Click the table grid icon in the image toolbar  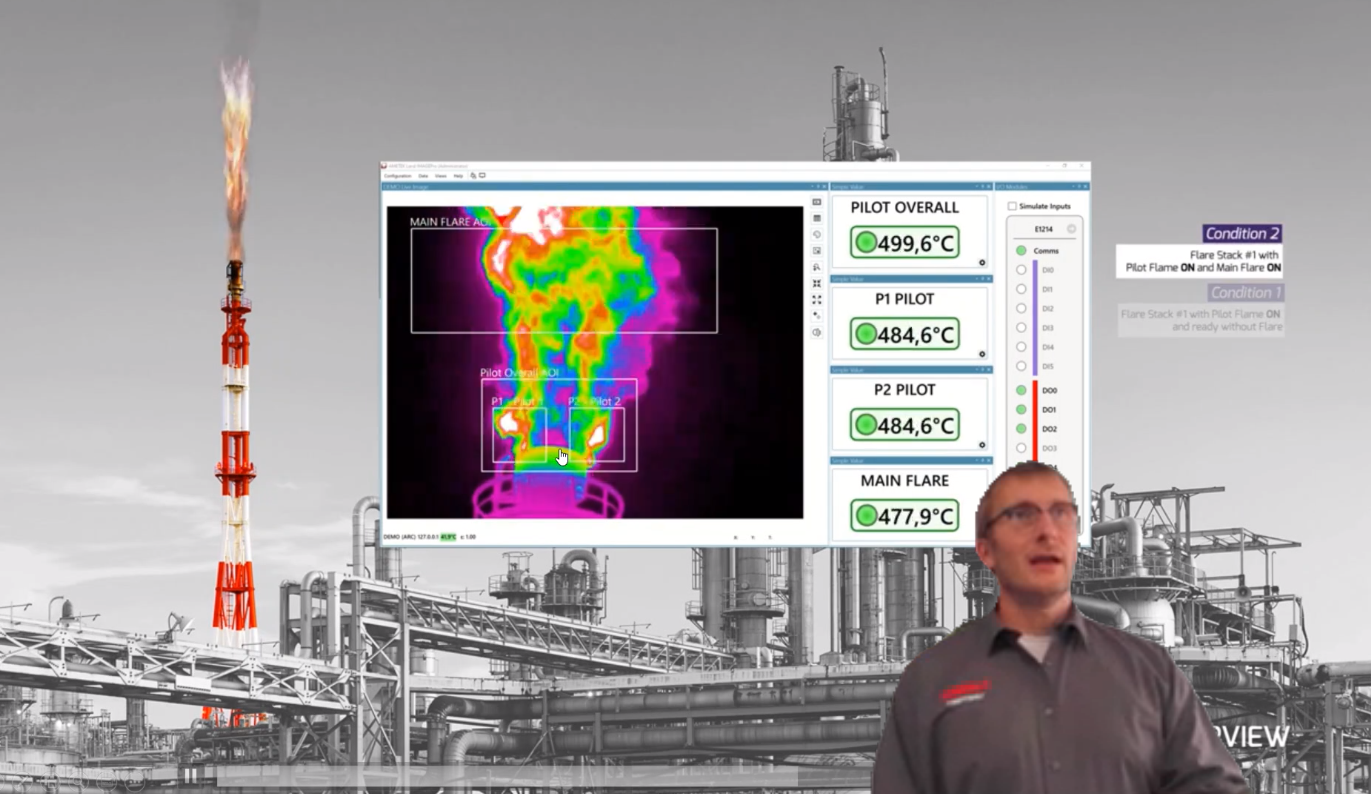point(817,218)
